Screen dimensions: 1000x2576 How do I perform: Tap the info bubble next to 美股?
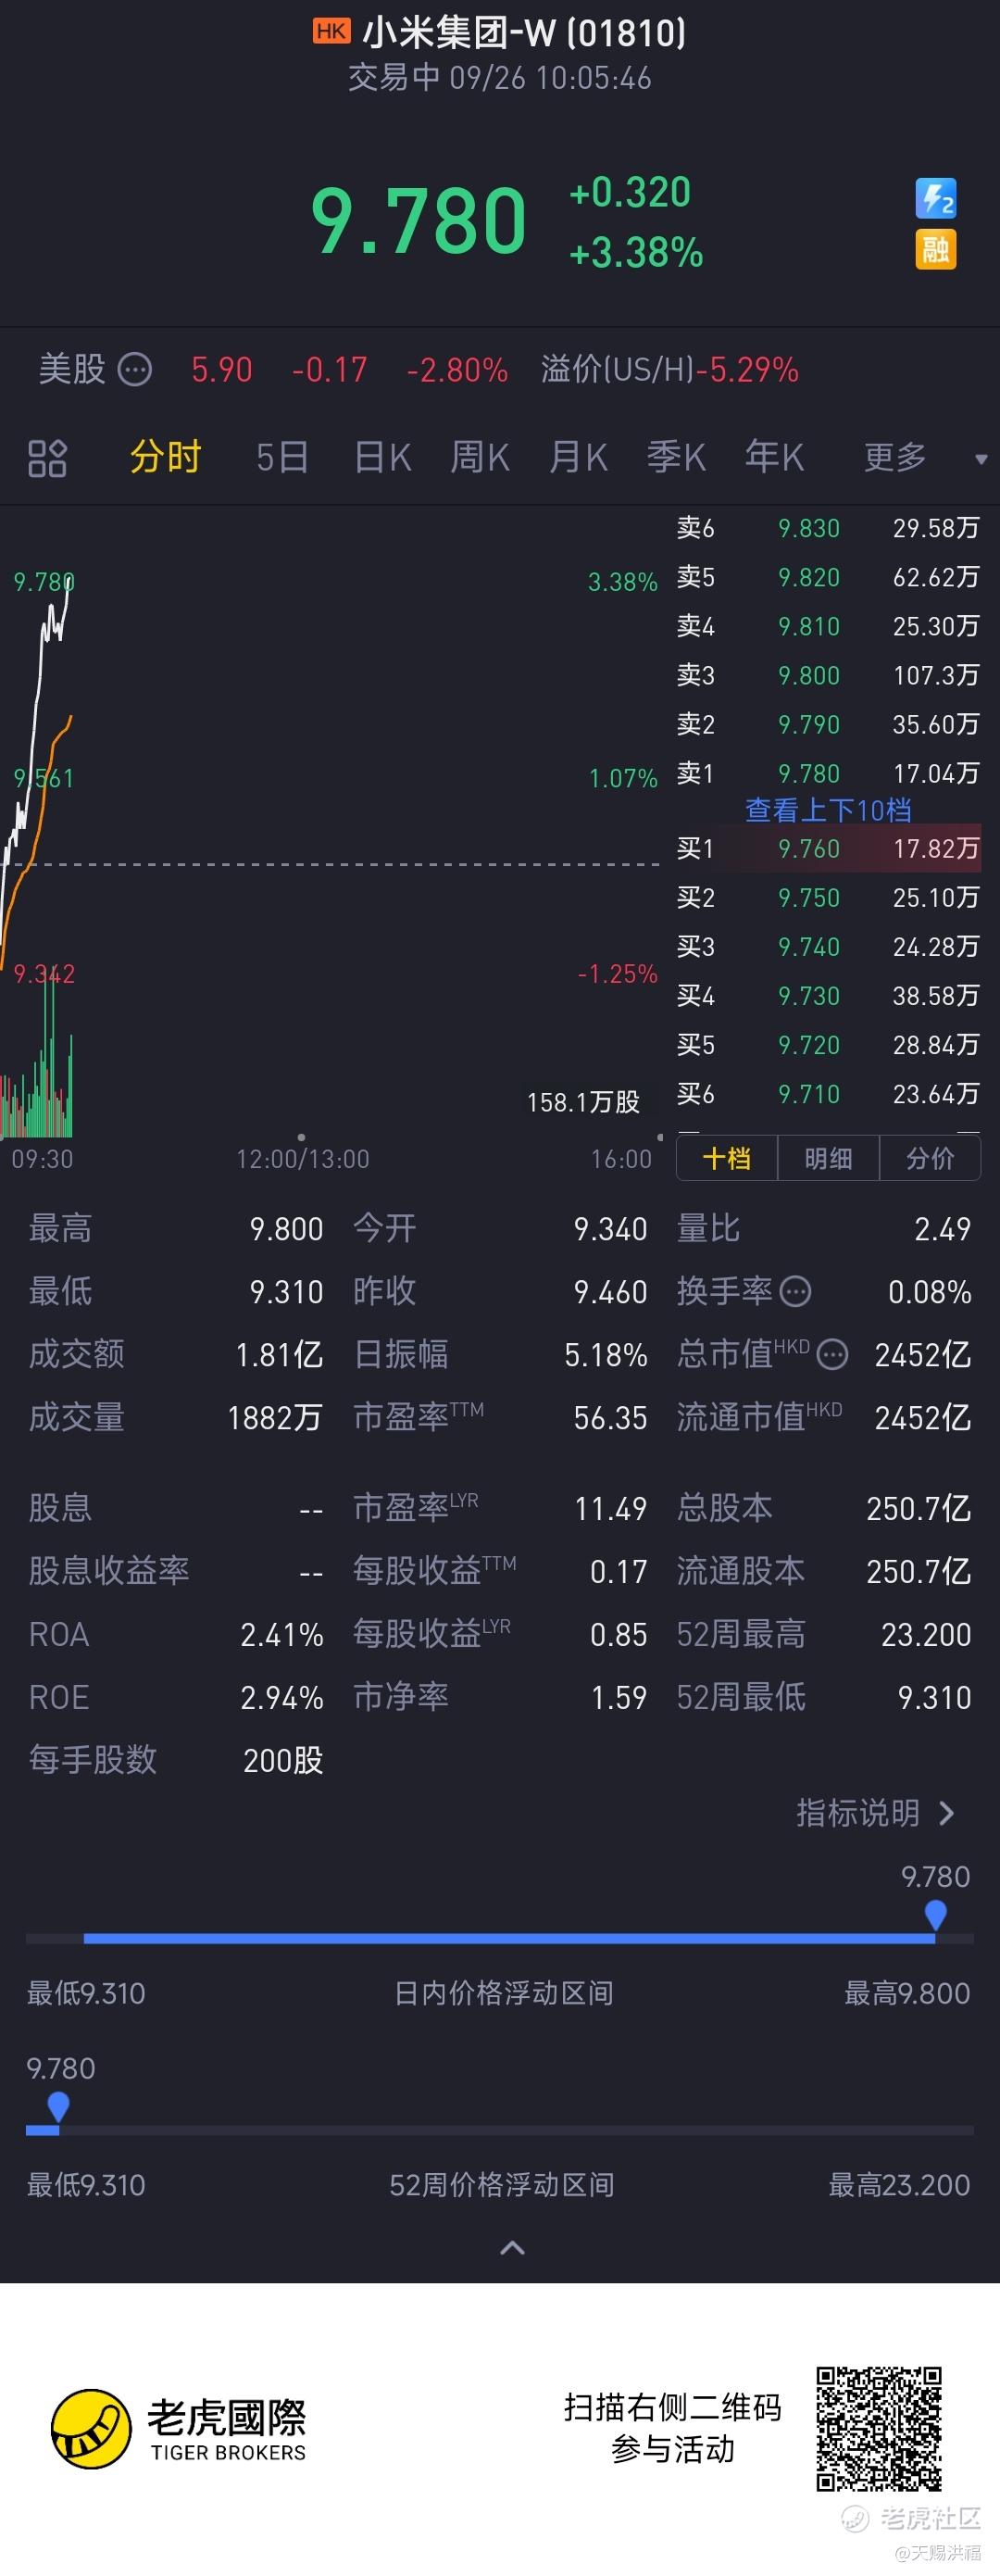(135, 370)
